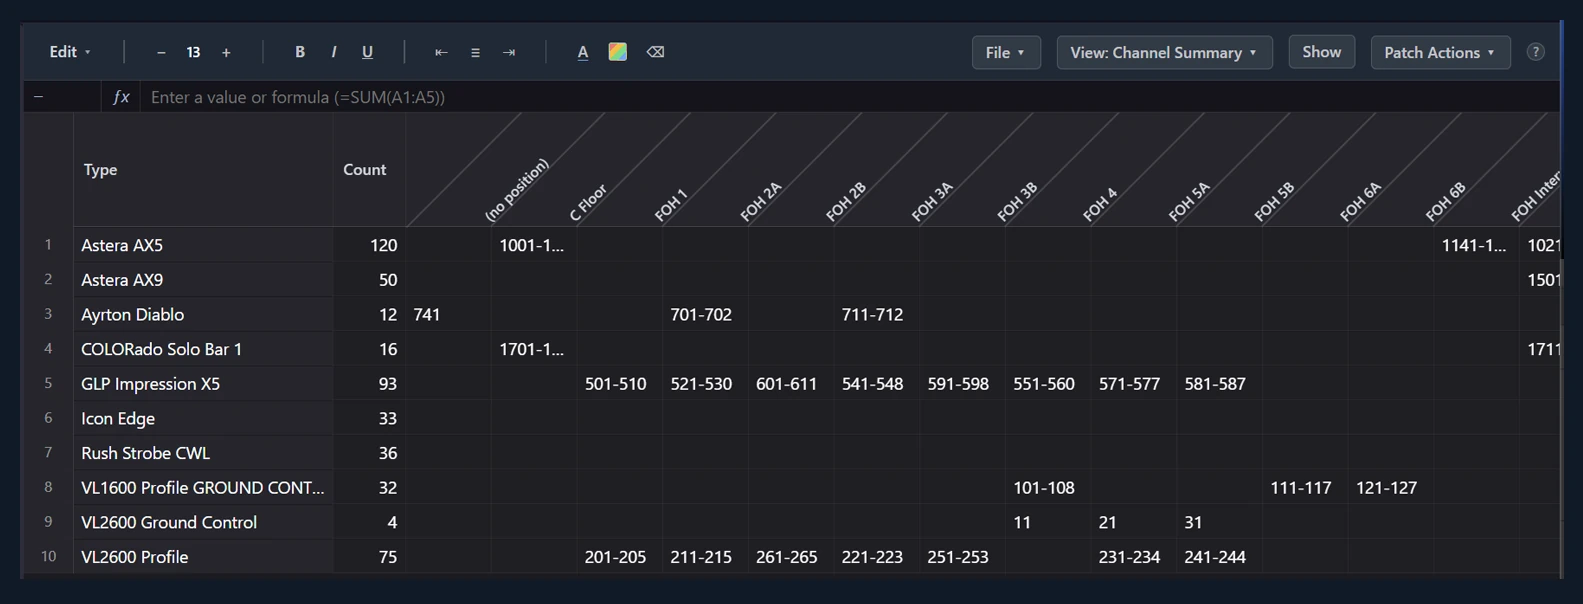Select the cell 111-117
This screenshot has width=1583, height=604.
1304,488
